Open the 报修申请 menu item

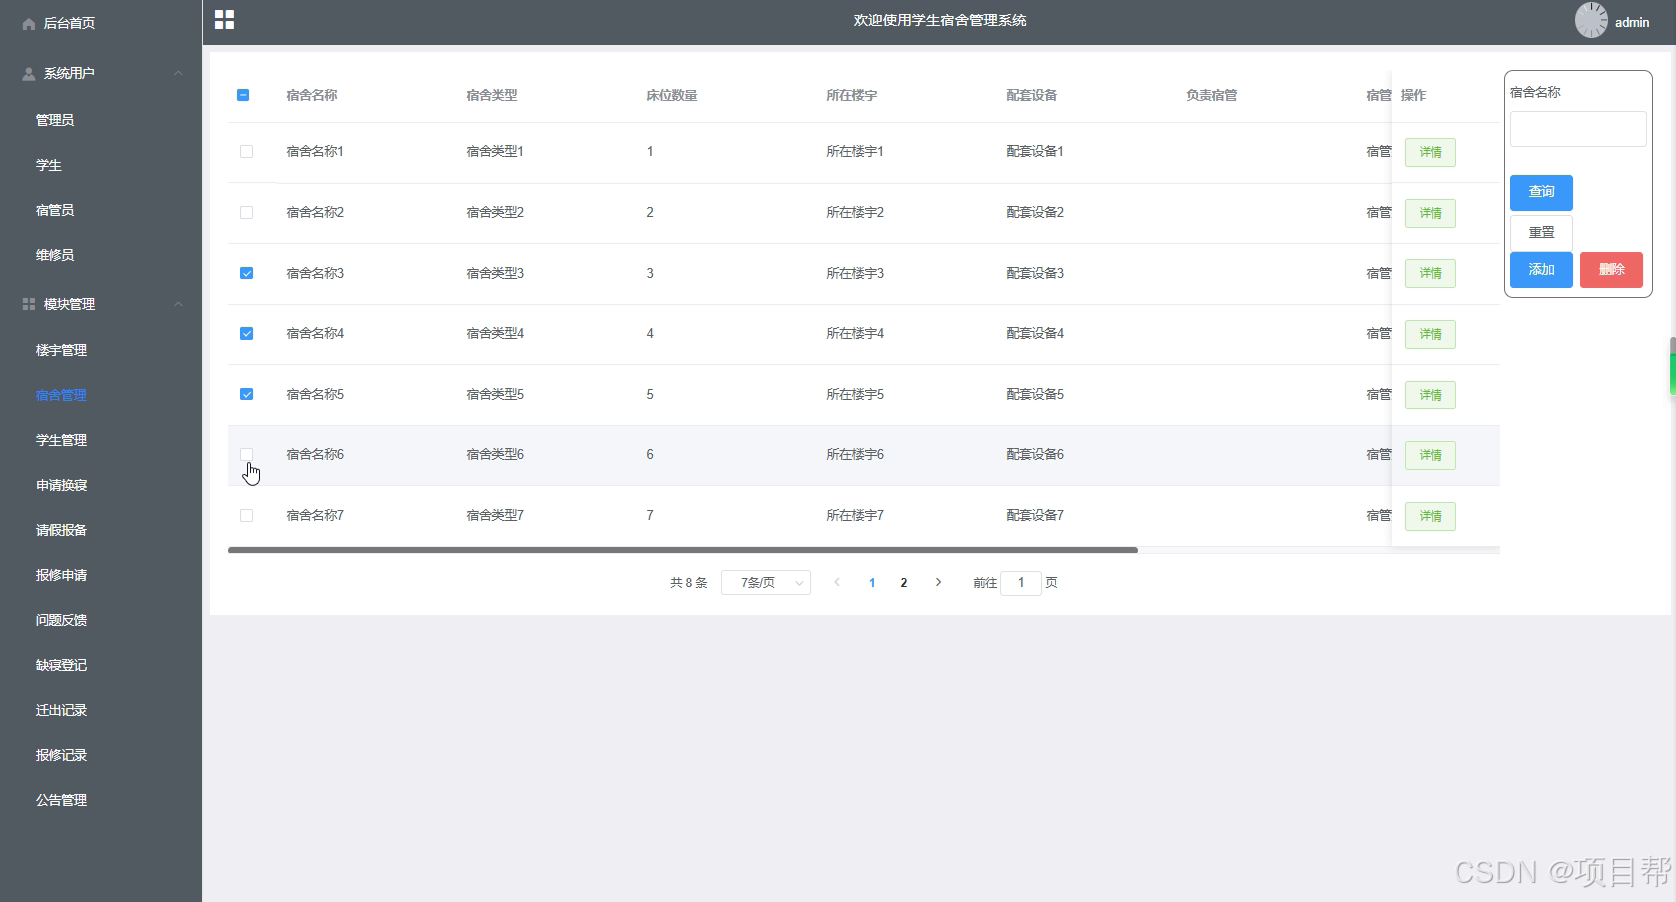pos(61,575)
